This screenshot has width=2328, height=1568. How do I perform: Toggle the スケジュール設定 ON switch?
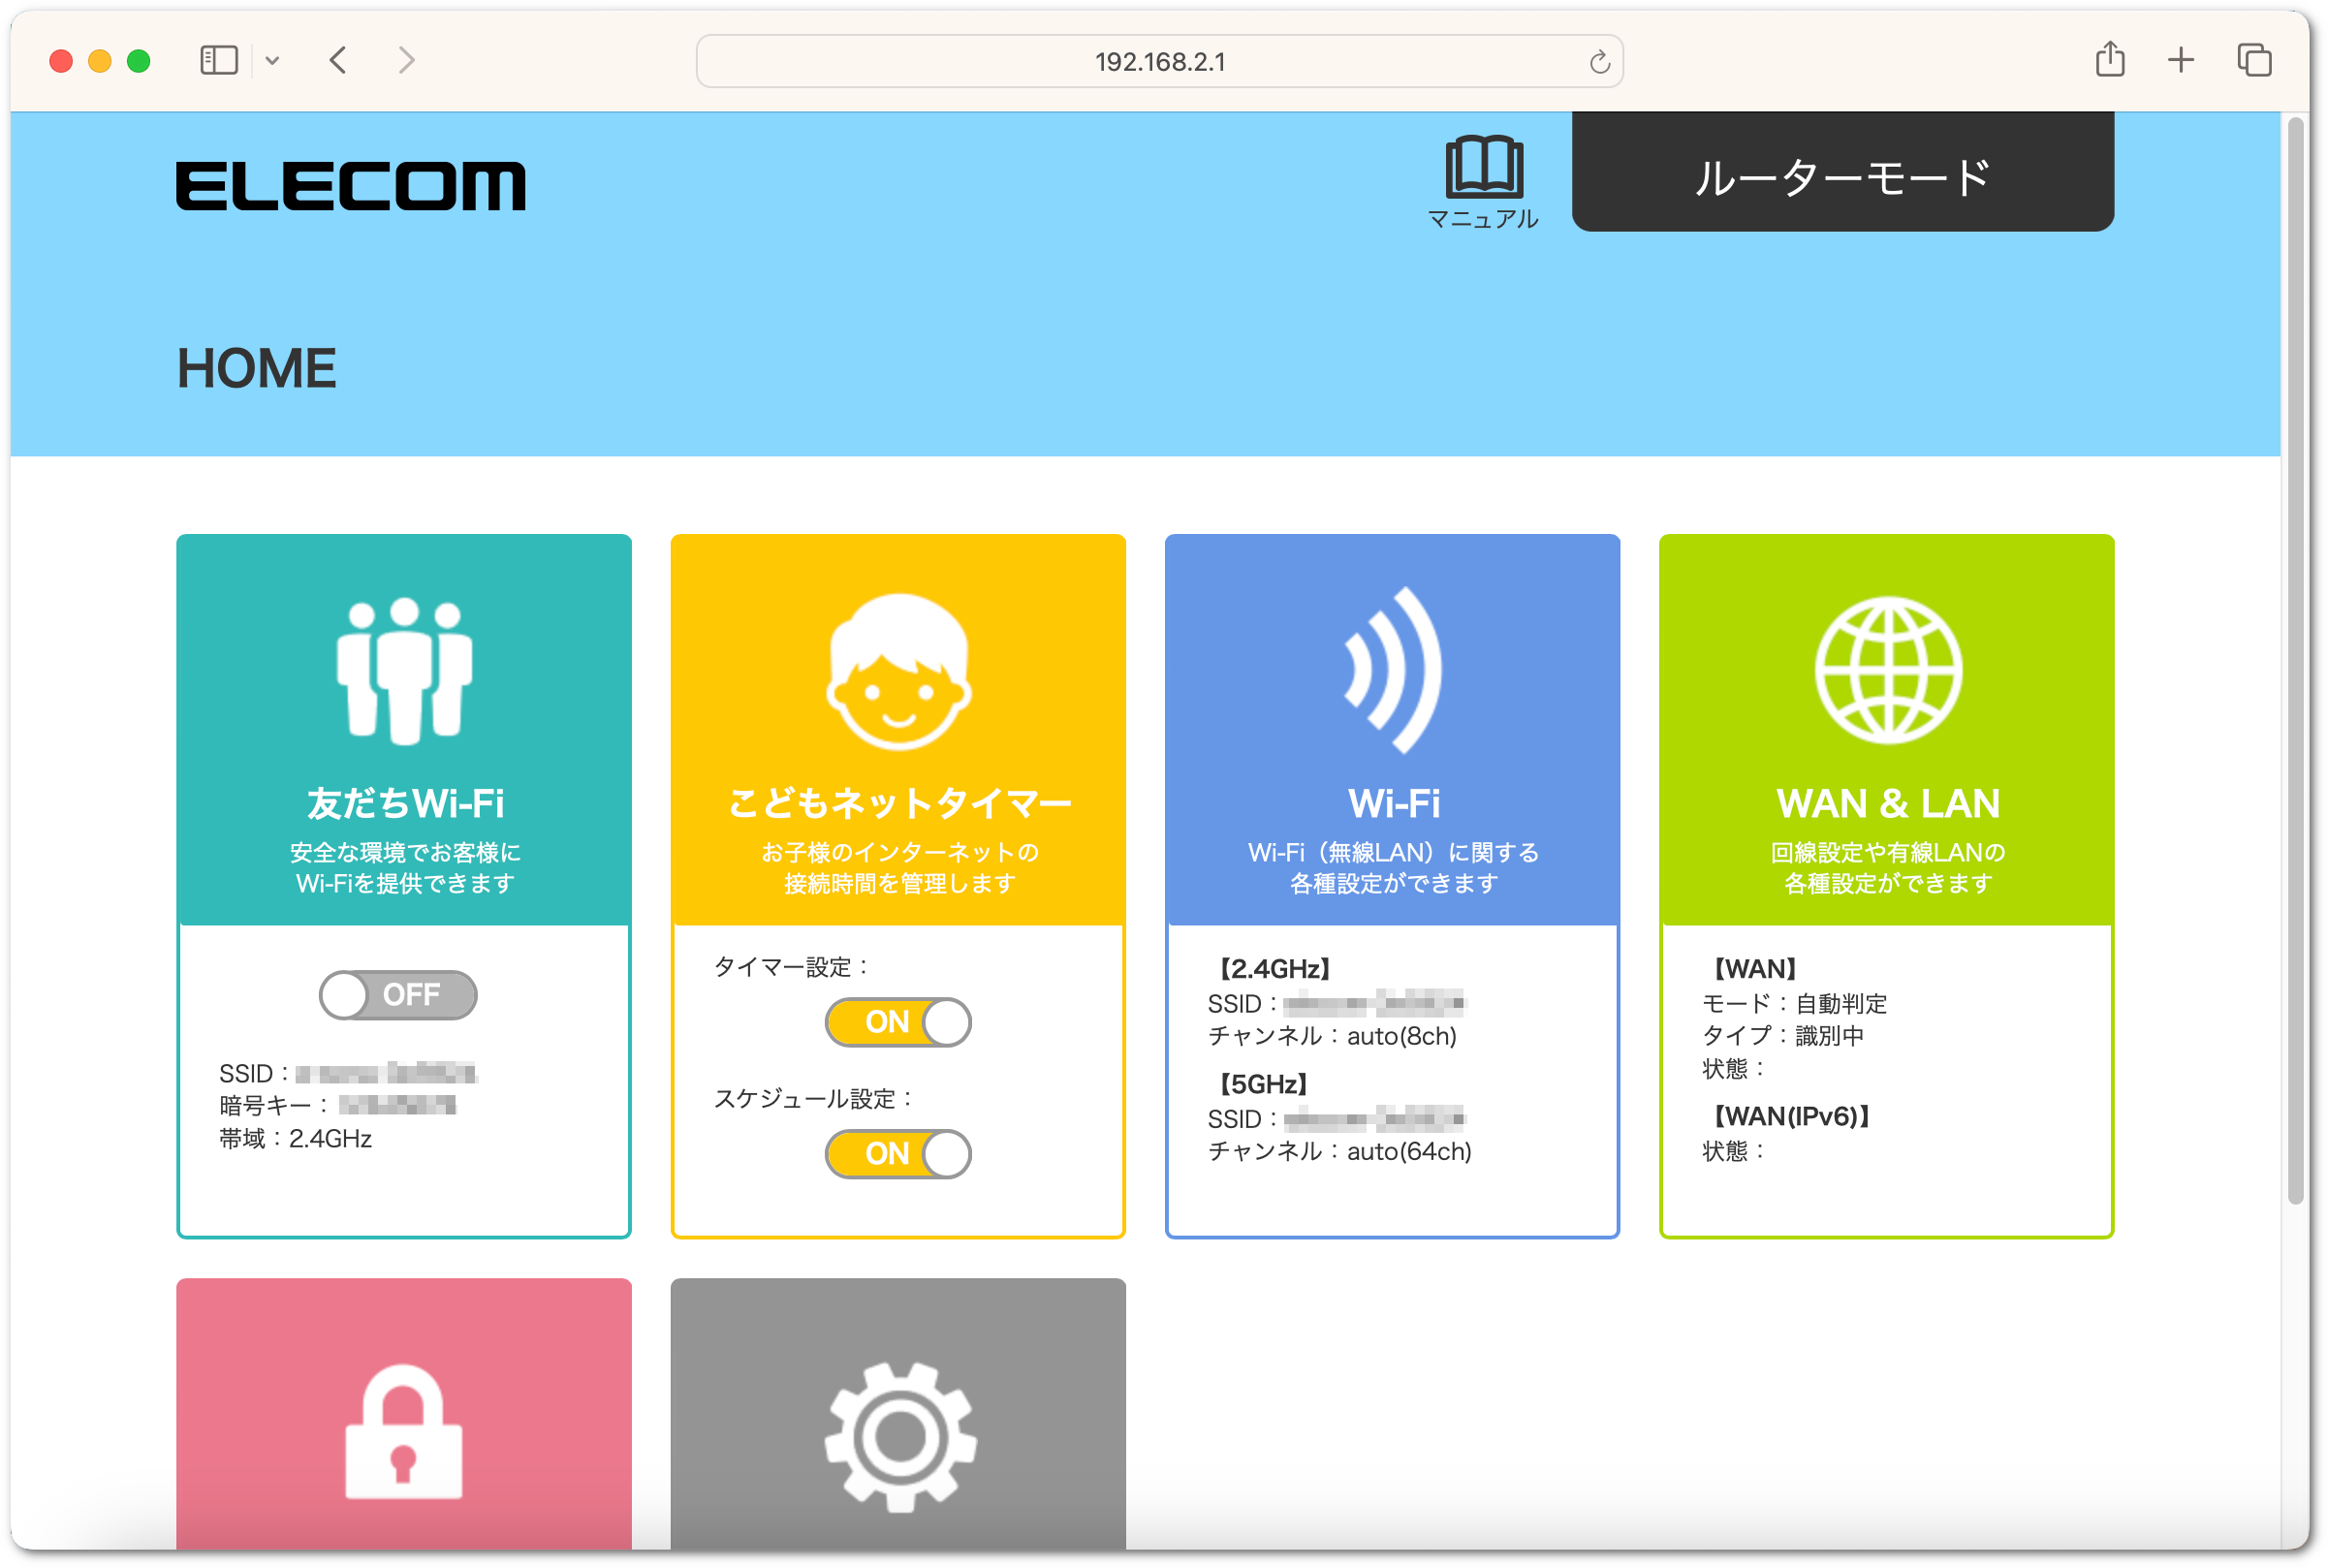[898, 1154]
